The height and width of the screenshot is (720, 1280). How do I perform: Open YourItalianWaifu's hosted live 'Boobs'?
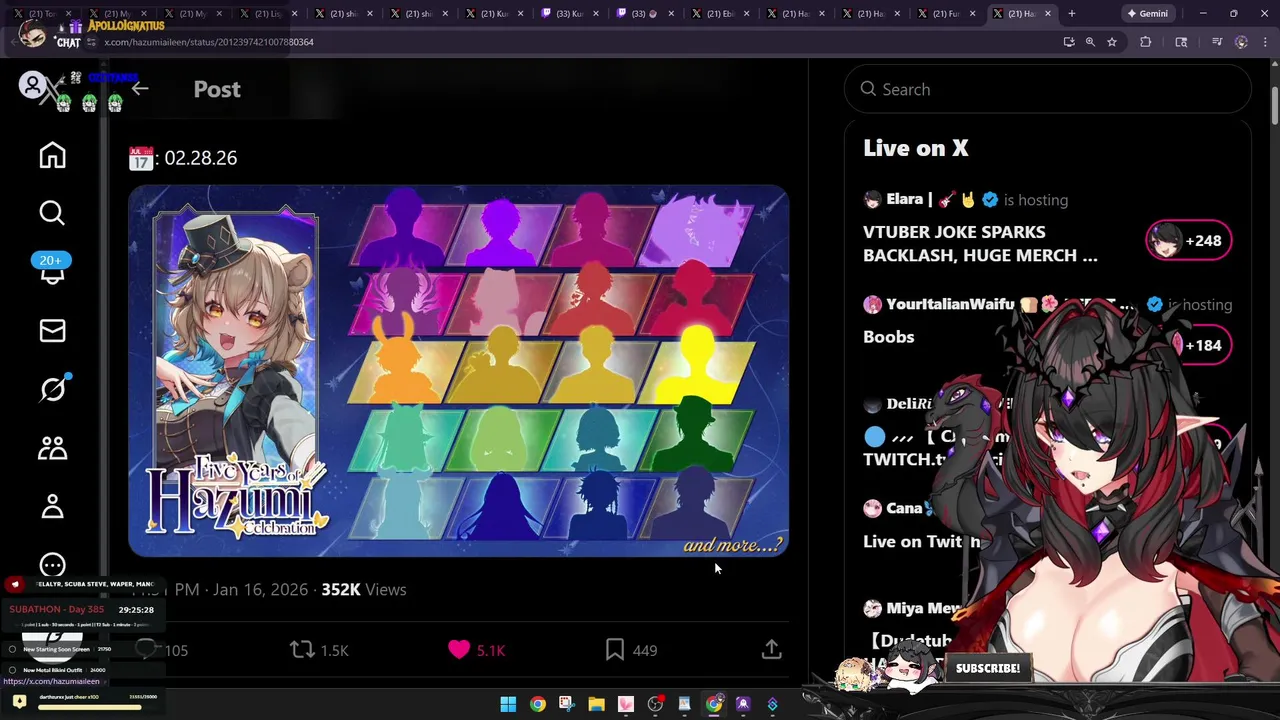point(889,337)
